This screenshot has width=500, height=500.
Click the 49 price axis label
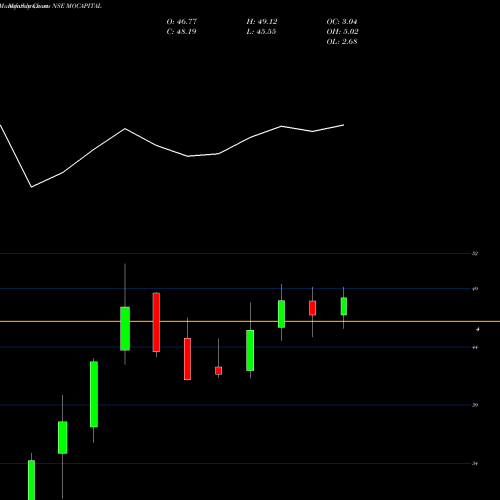[x=475, y=289]
